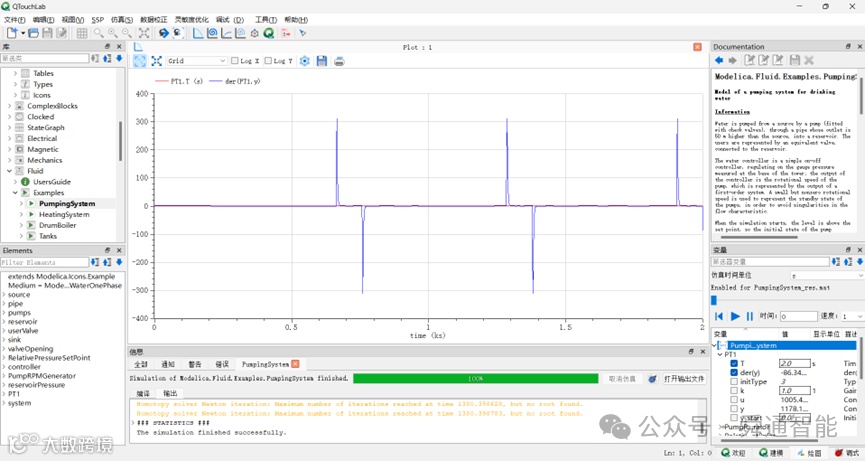Select PumpingSystem in library tree
The image size is (865, 461).
coord(67,203)
